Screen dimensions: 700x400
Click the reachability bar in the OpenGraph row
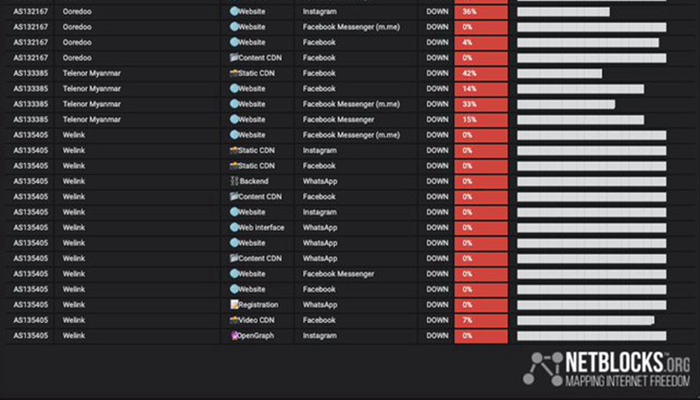tap(591, 336)
